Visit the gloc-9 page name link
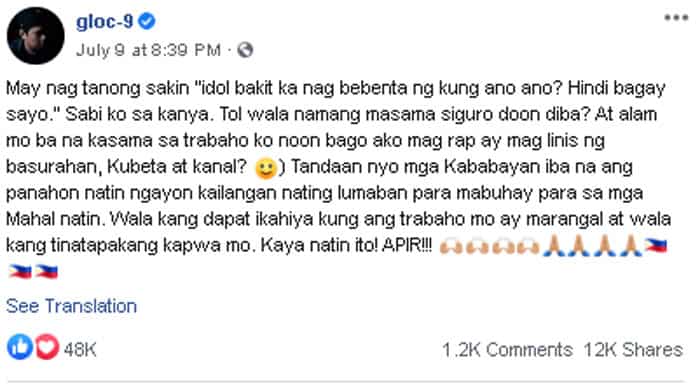700x386 pixels. point(104,21)
